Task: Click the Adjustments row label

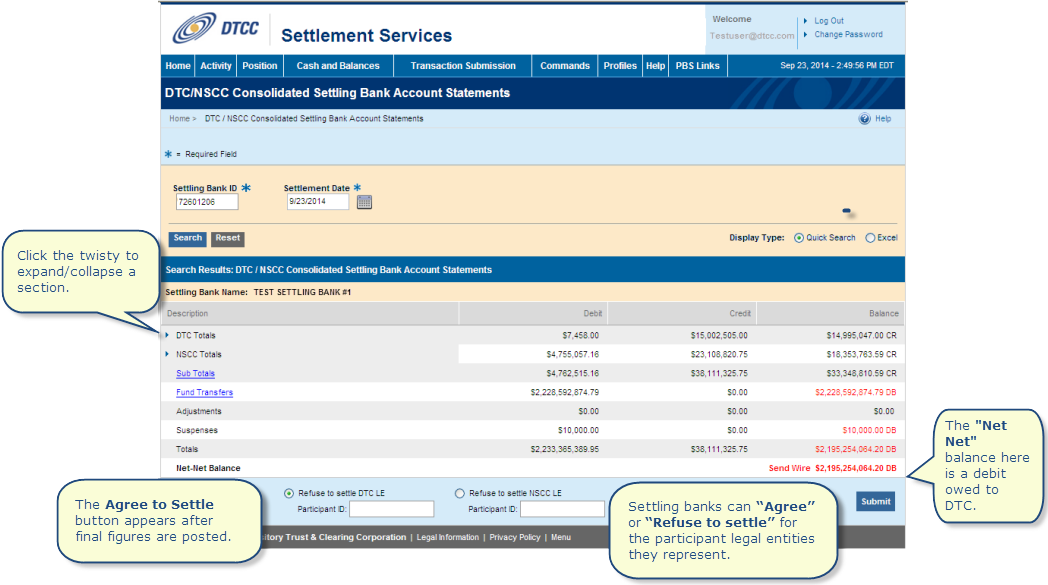Action: point(199,411)
